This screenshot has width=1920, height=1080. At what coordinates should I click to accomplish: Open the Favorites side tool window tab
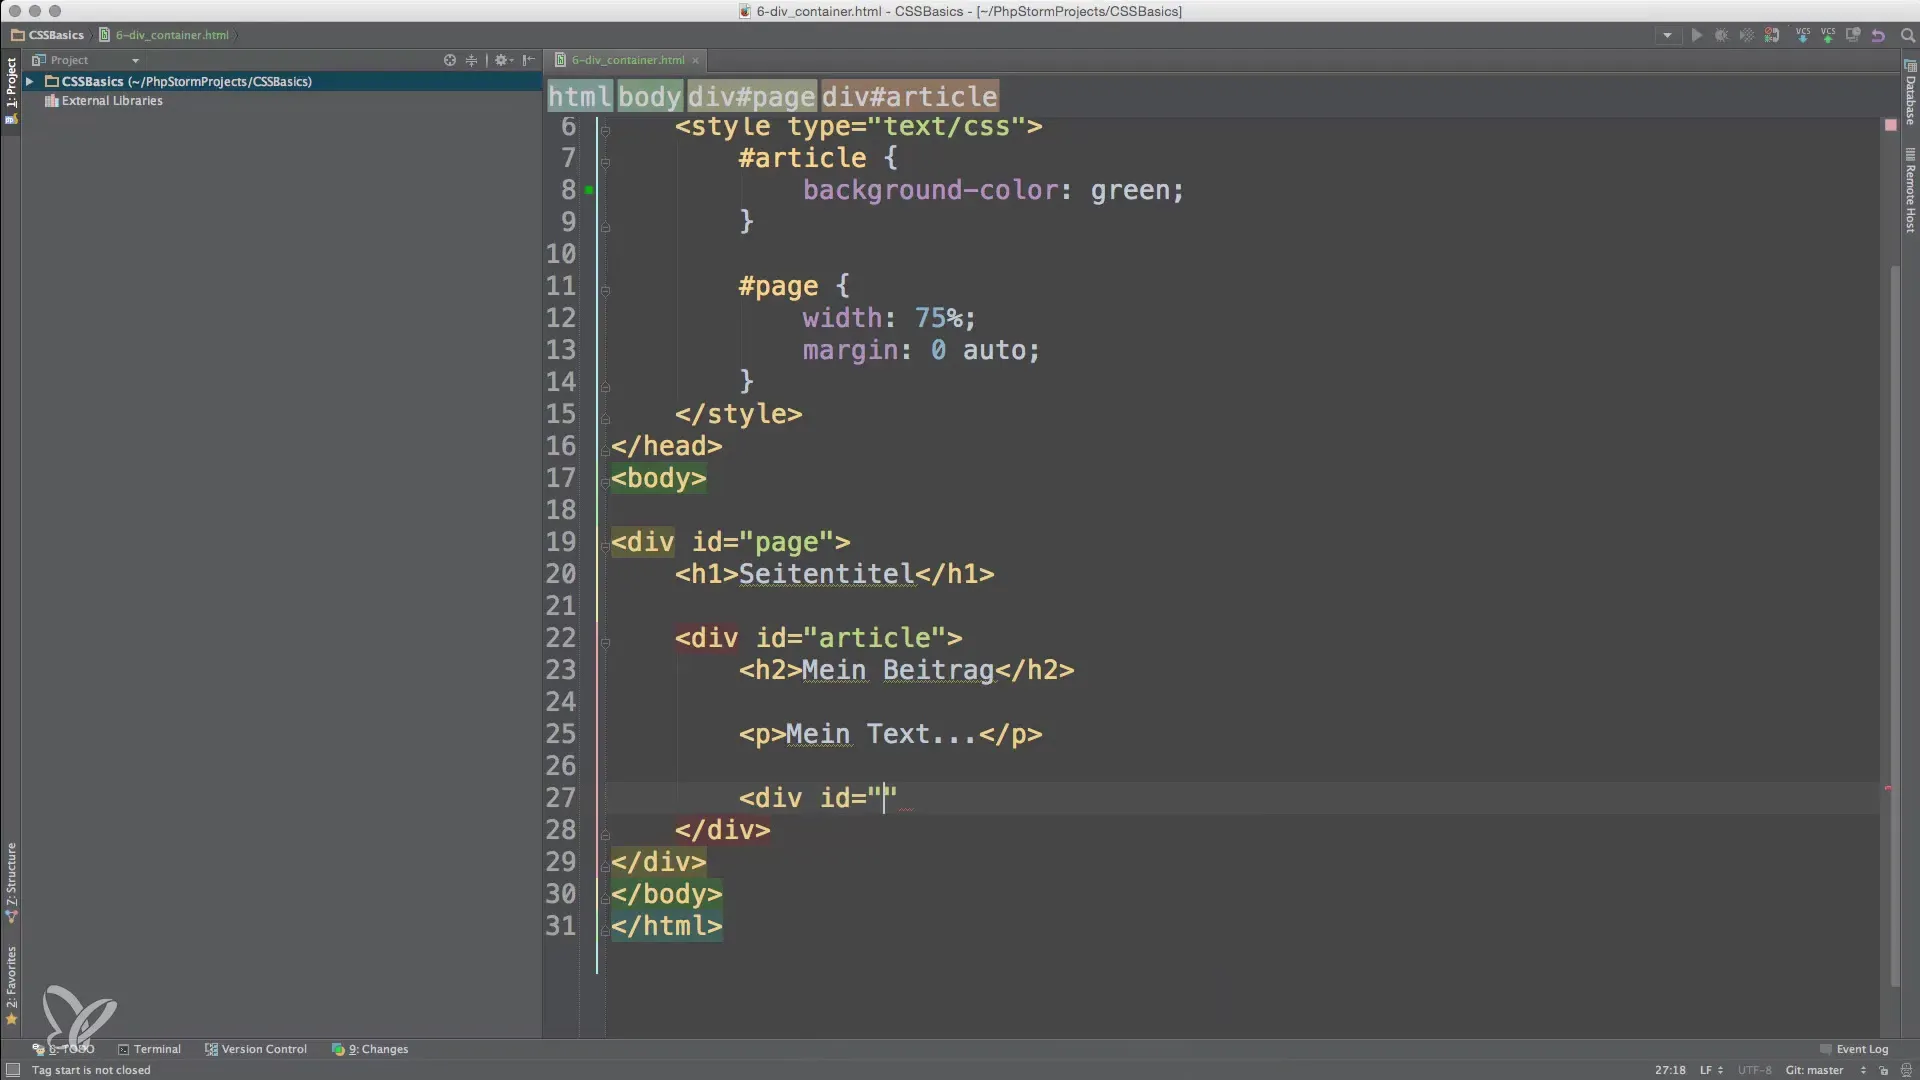(11, 985)
